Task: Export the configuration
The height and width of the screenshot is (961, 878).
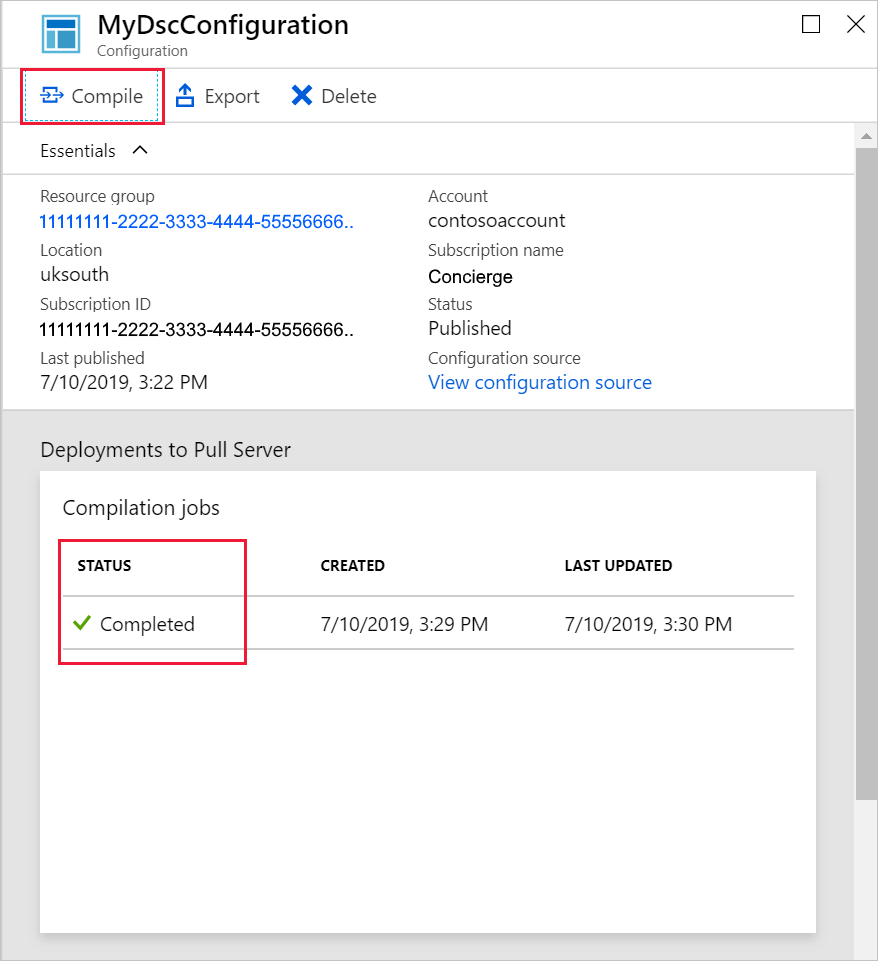Action: click(218, 96)
